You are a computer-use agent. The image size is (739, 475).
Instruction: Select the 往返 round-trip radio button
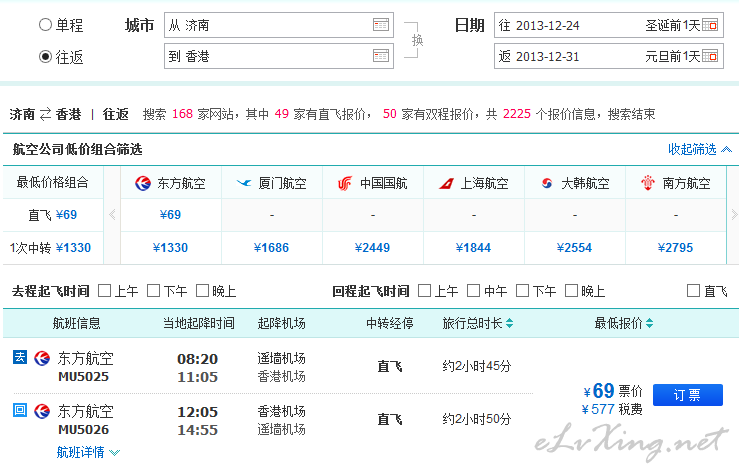click(45, 57)
